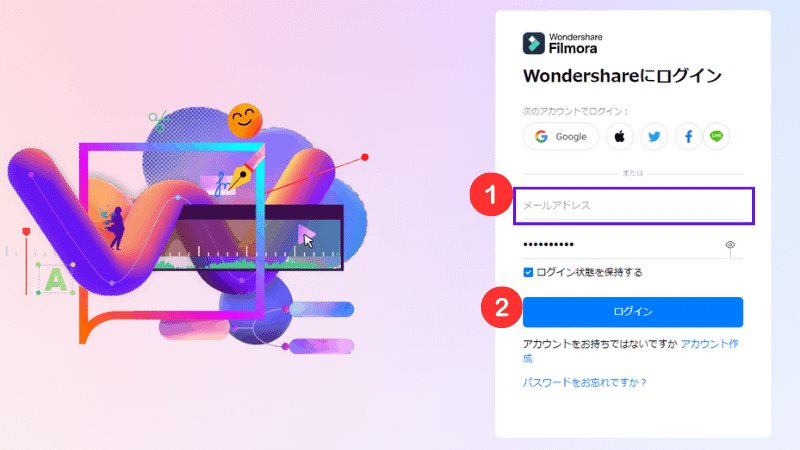
Task: Sign in with the Facebook icon
Action: tap(688, 137)
